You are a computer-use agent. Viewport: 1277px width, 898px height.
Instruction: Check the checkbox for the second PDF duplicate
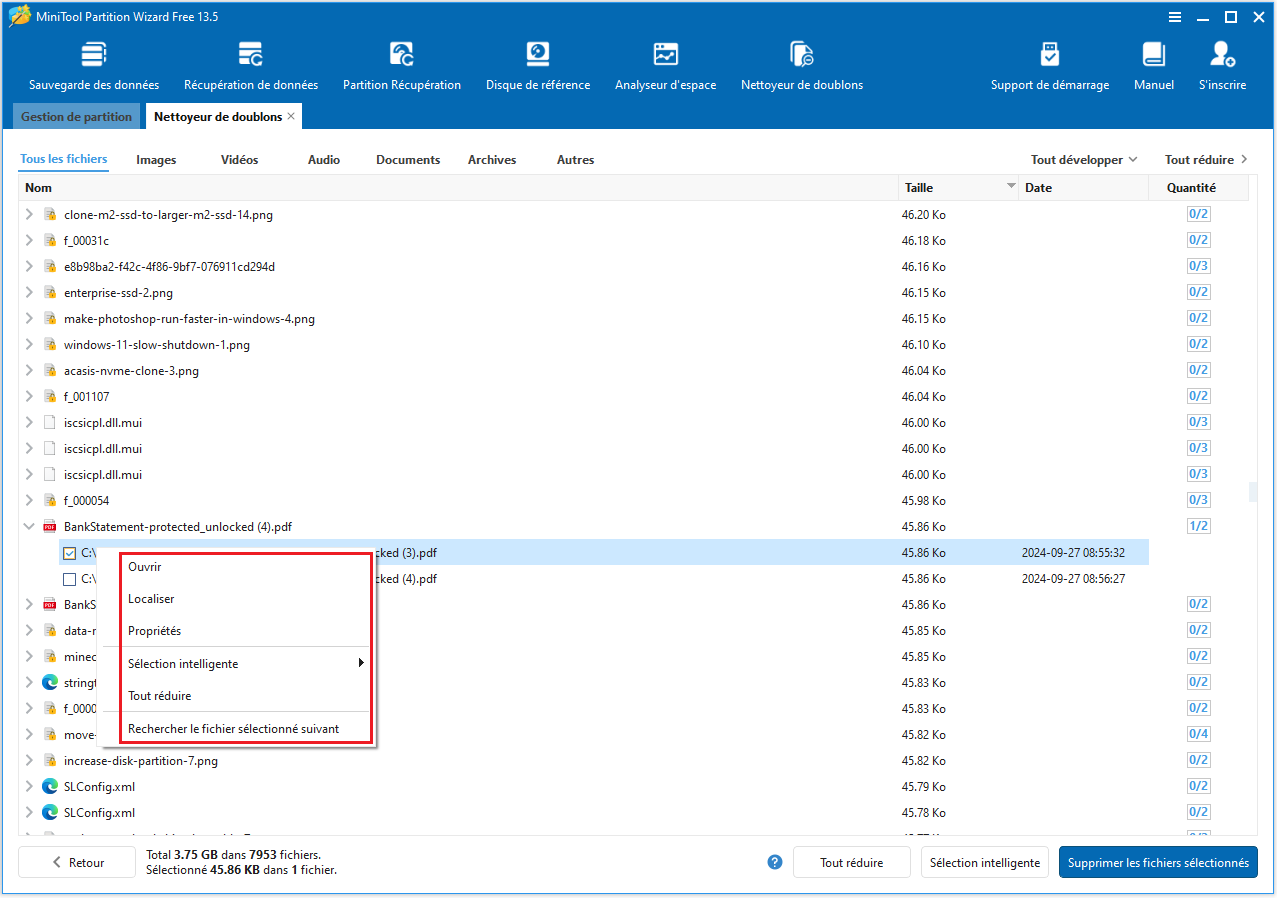(x=70, y=578)
